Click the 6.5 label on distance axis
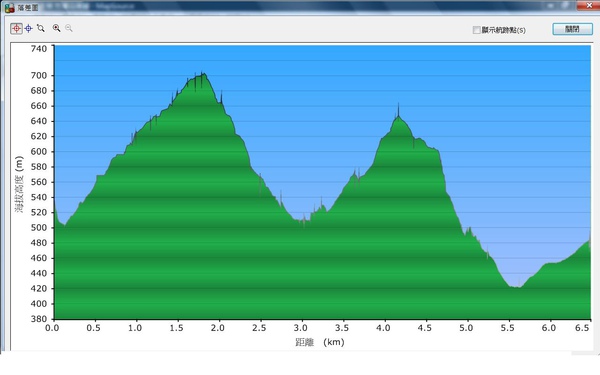 pyautogui.click(x=582, y=328)
